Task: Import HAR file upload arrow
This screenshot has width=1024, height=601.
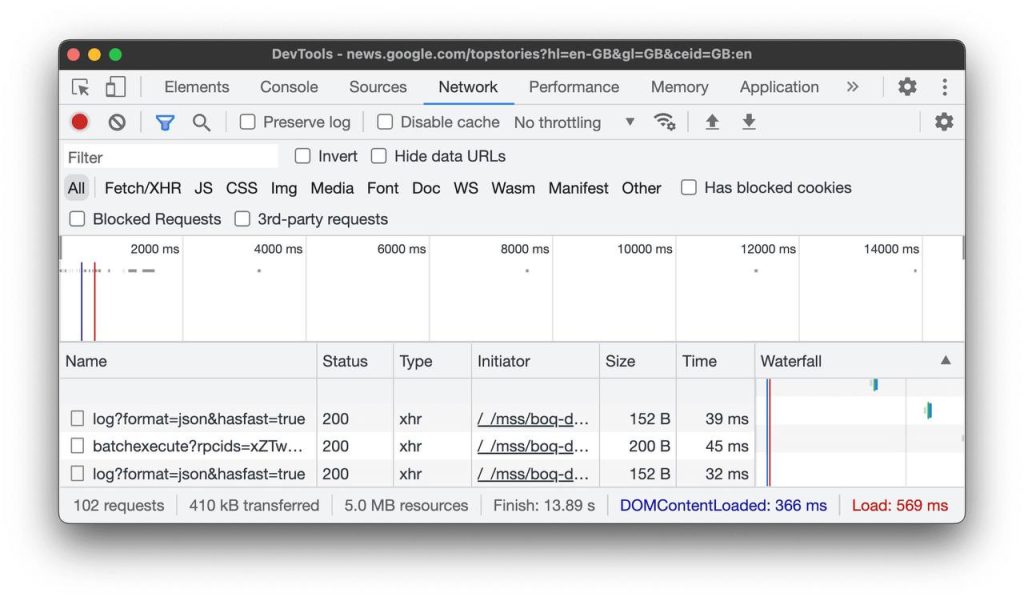Action: pyautogui.click(x=712, y=122)
